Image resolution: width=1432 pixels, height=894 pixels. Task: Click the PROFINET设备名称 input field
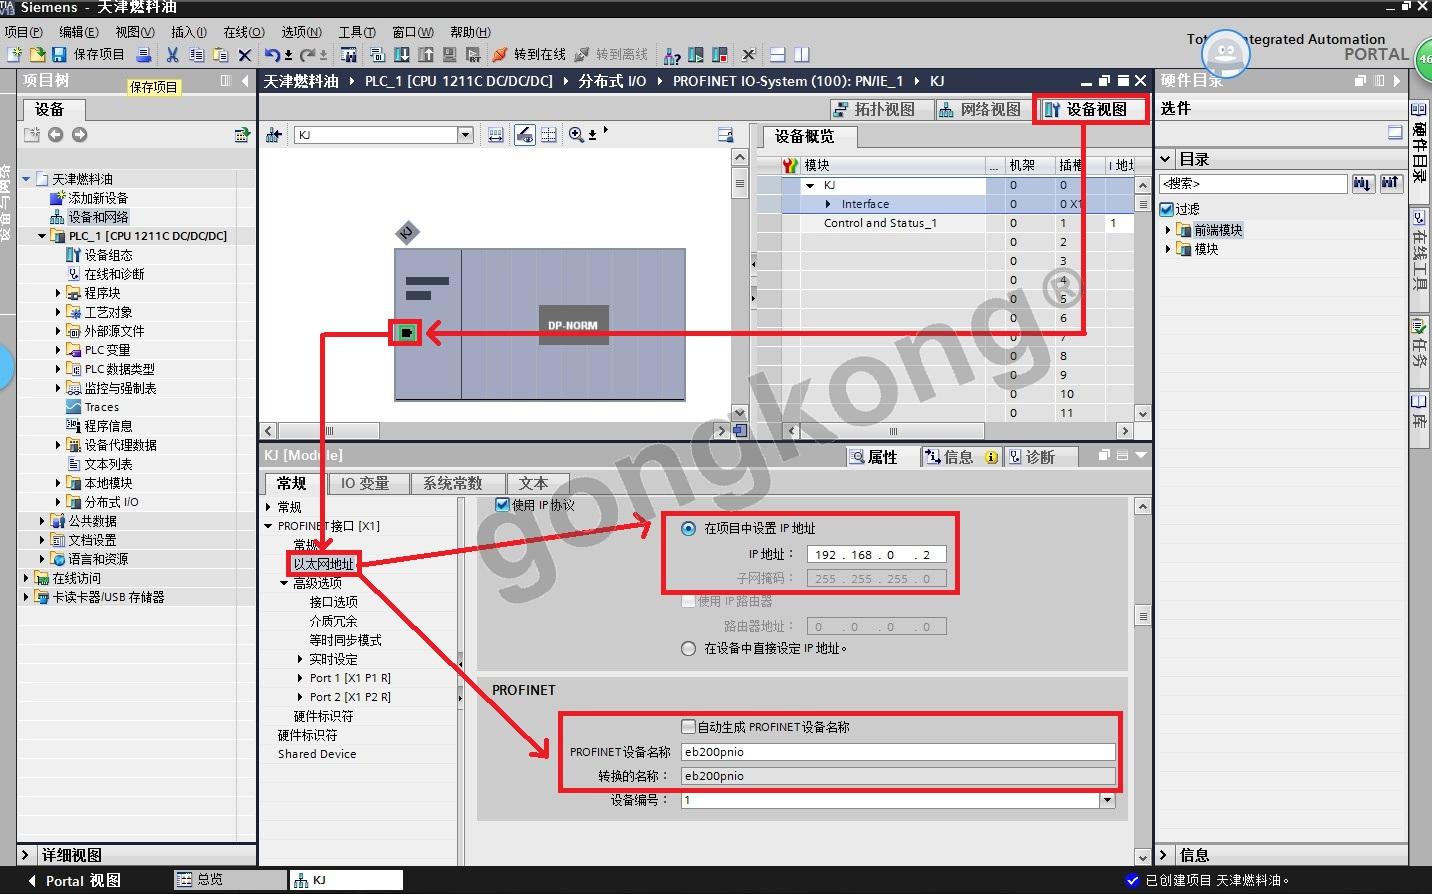(x=898, y=752)
